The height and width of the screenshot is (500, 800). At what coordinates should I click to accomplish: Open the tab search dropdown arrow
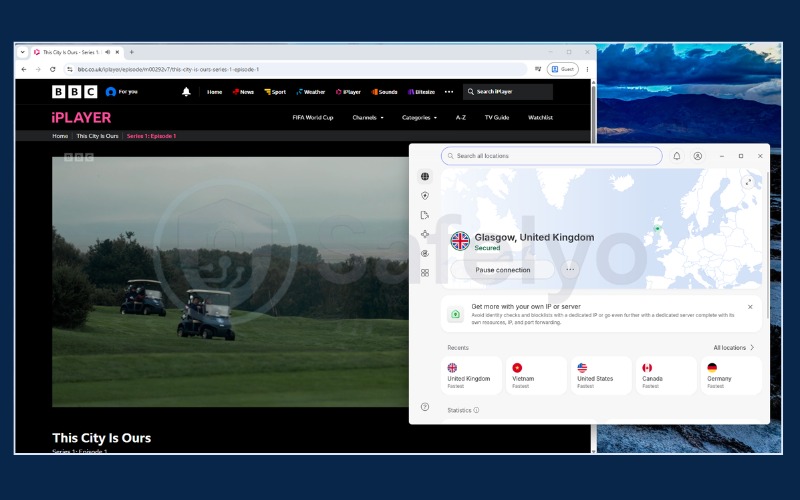22,52
